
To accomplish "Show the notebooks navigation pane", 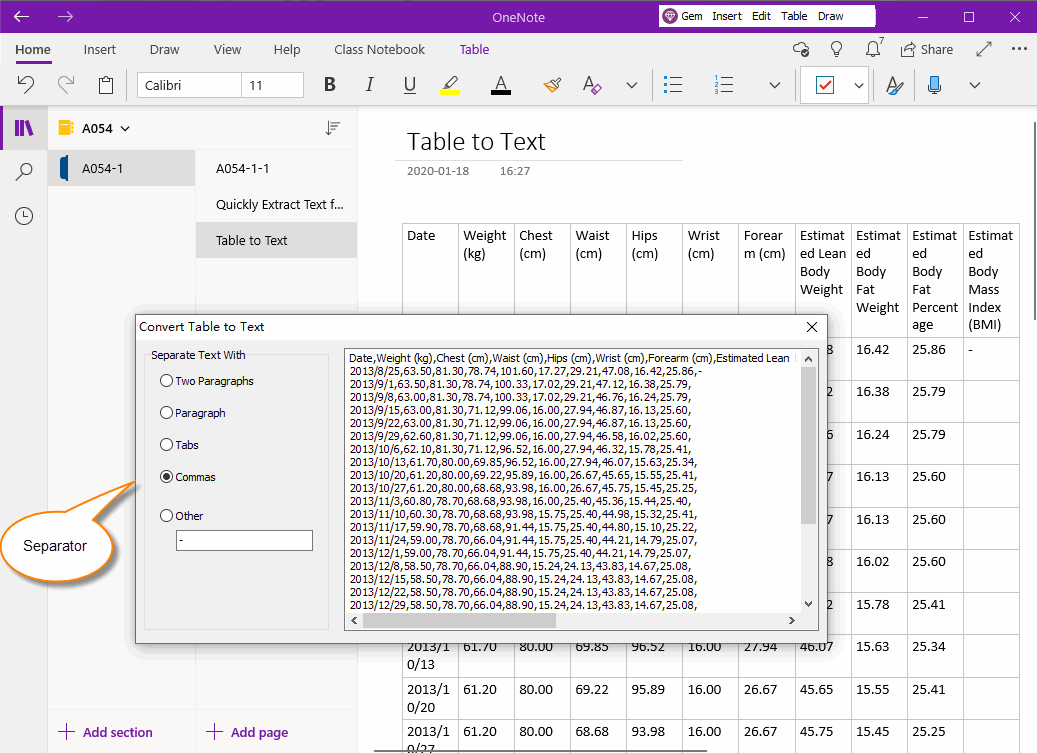I will (24, 128).
